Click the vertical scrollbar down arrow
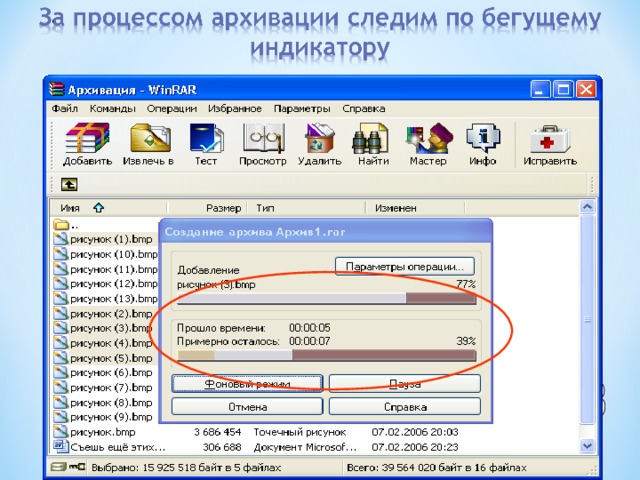 (590, 446)
